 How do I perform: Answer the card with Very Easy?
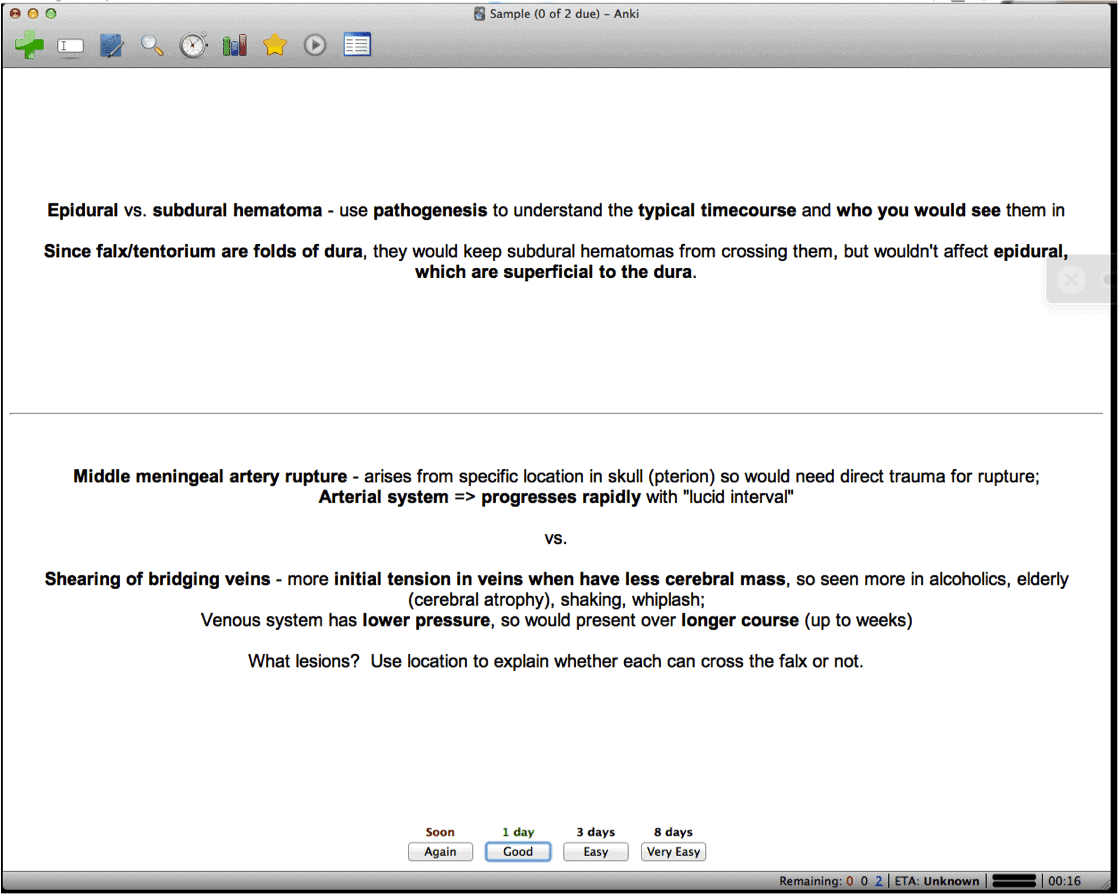pos(673,851)
